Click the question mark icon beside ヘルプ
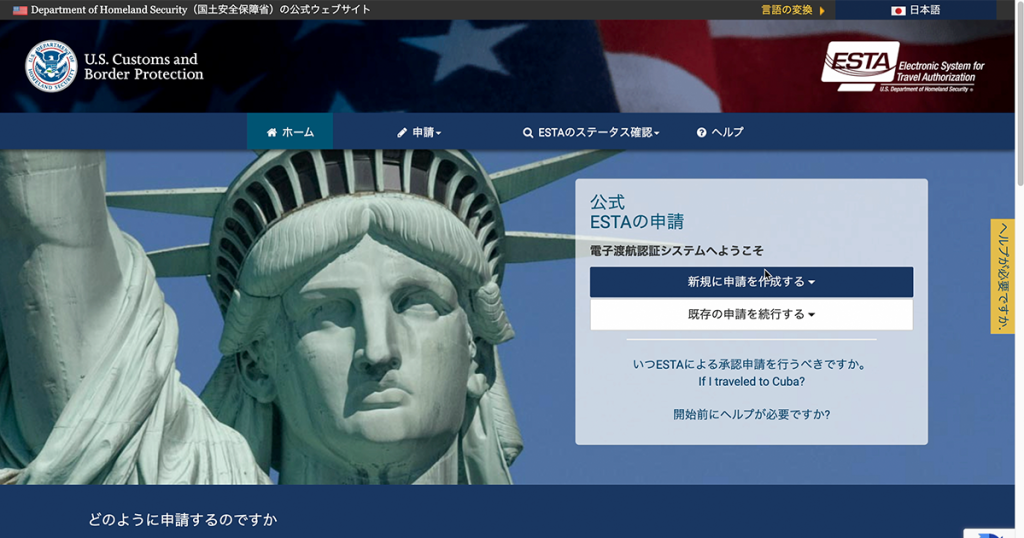The height and width of the screenshot is (538, 1024). click(x=702, y=132)
